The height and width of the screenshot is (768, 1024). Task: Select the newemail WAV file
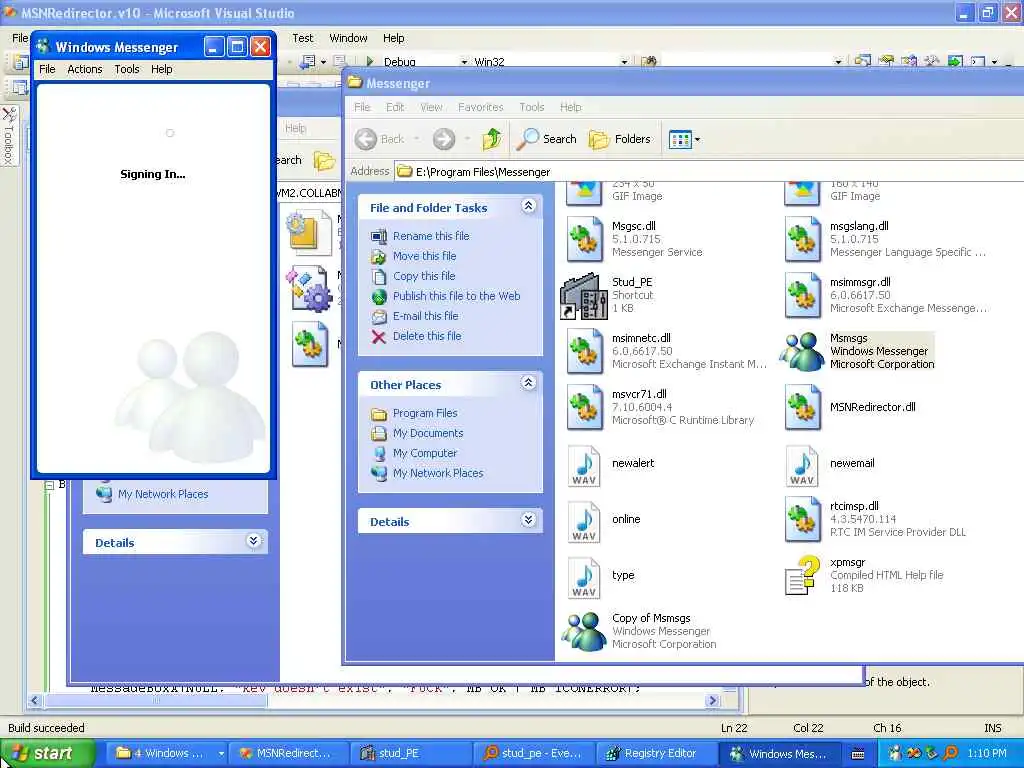pos(803,466)
